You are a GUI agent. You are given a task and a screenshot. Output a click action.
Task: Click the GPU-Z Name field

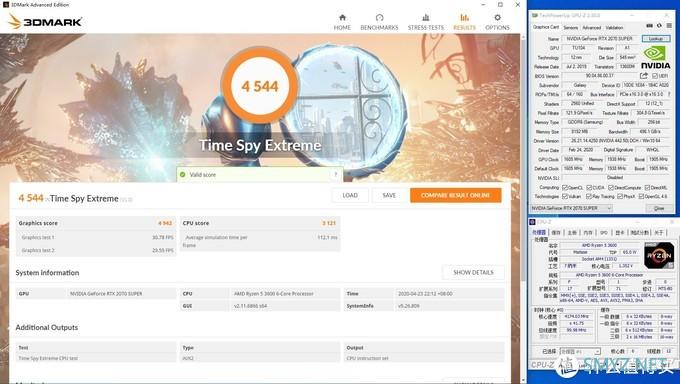click(600, 39)
